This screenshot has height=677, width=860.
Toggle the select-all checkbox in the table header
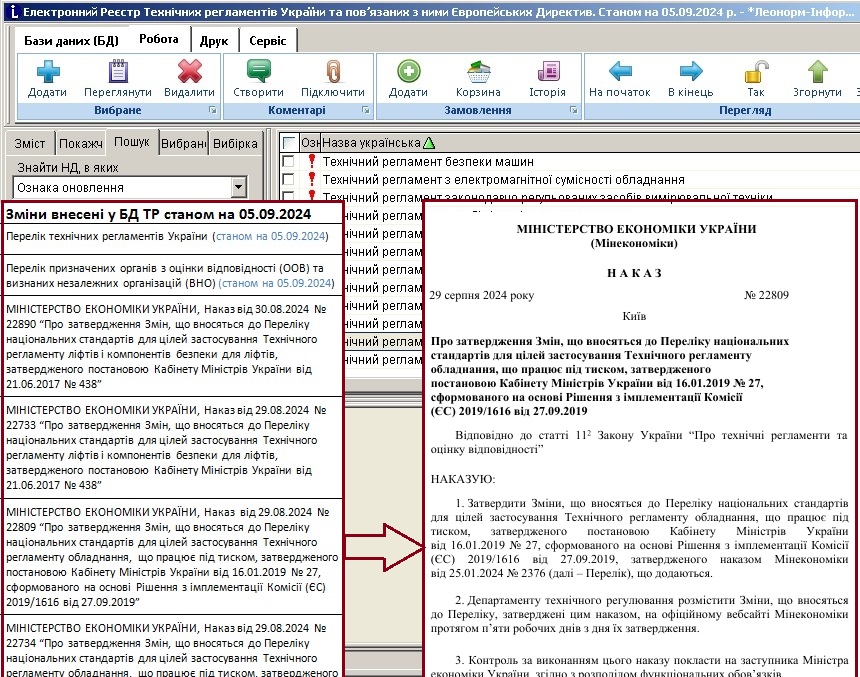click(289, 143)
